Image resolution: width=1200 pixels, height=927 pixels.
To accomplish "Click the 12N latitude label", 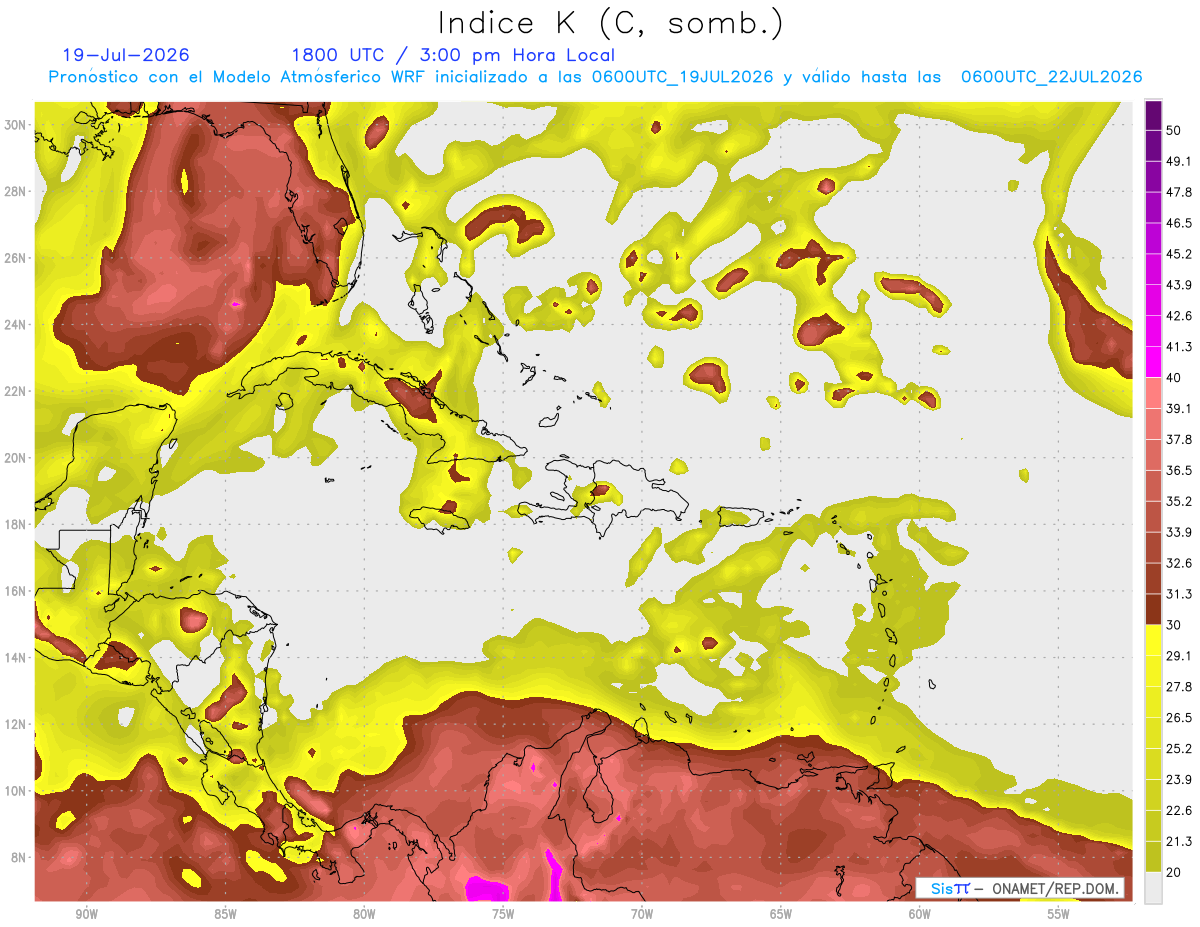I will (x=16, y=724).
